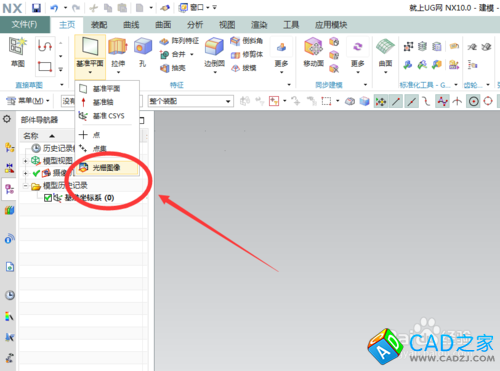Click the 倒斜角 chamfer tool
The width and height of the screenshot is (500, 371).
pyautogui.click(x=247, y=41)
